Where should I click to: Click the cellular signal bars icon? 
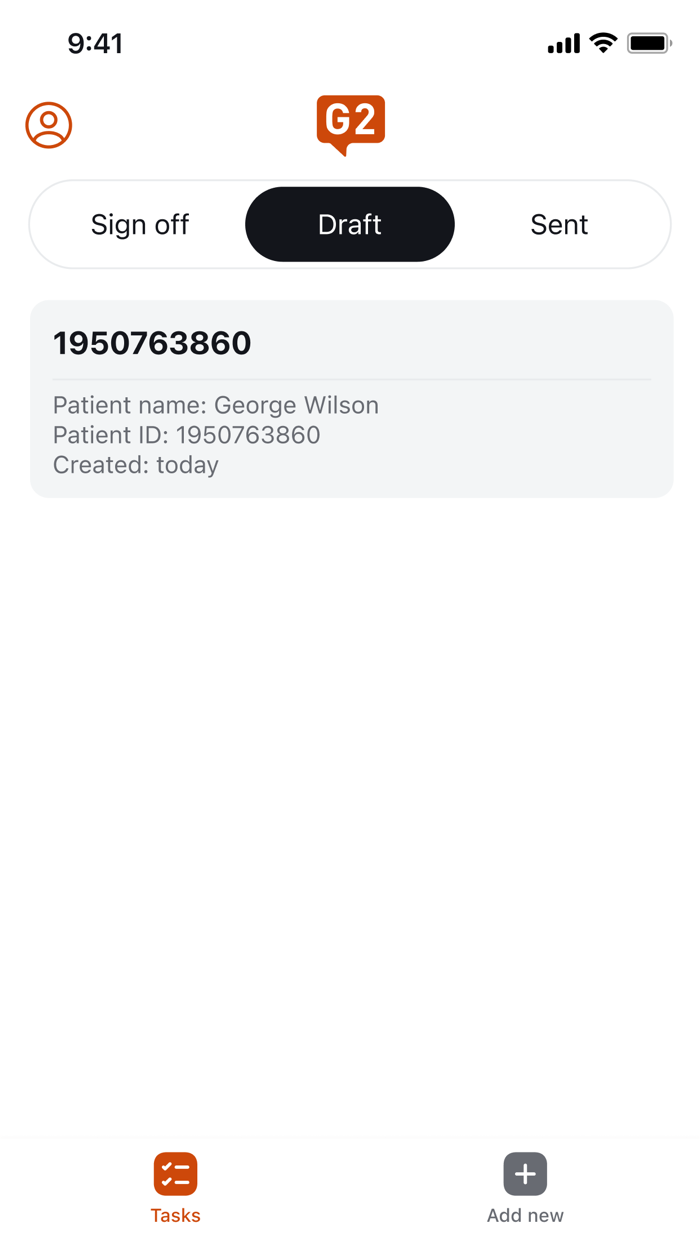pos(564,43)
